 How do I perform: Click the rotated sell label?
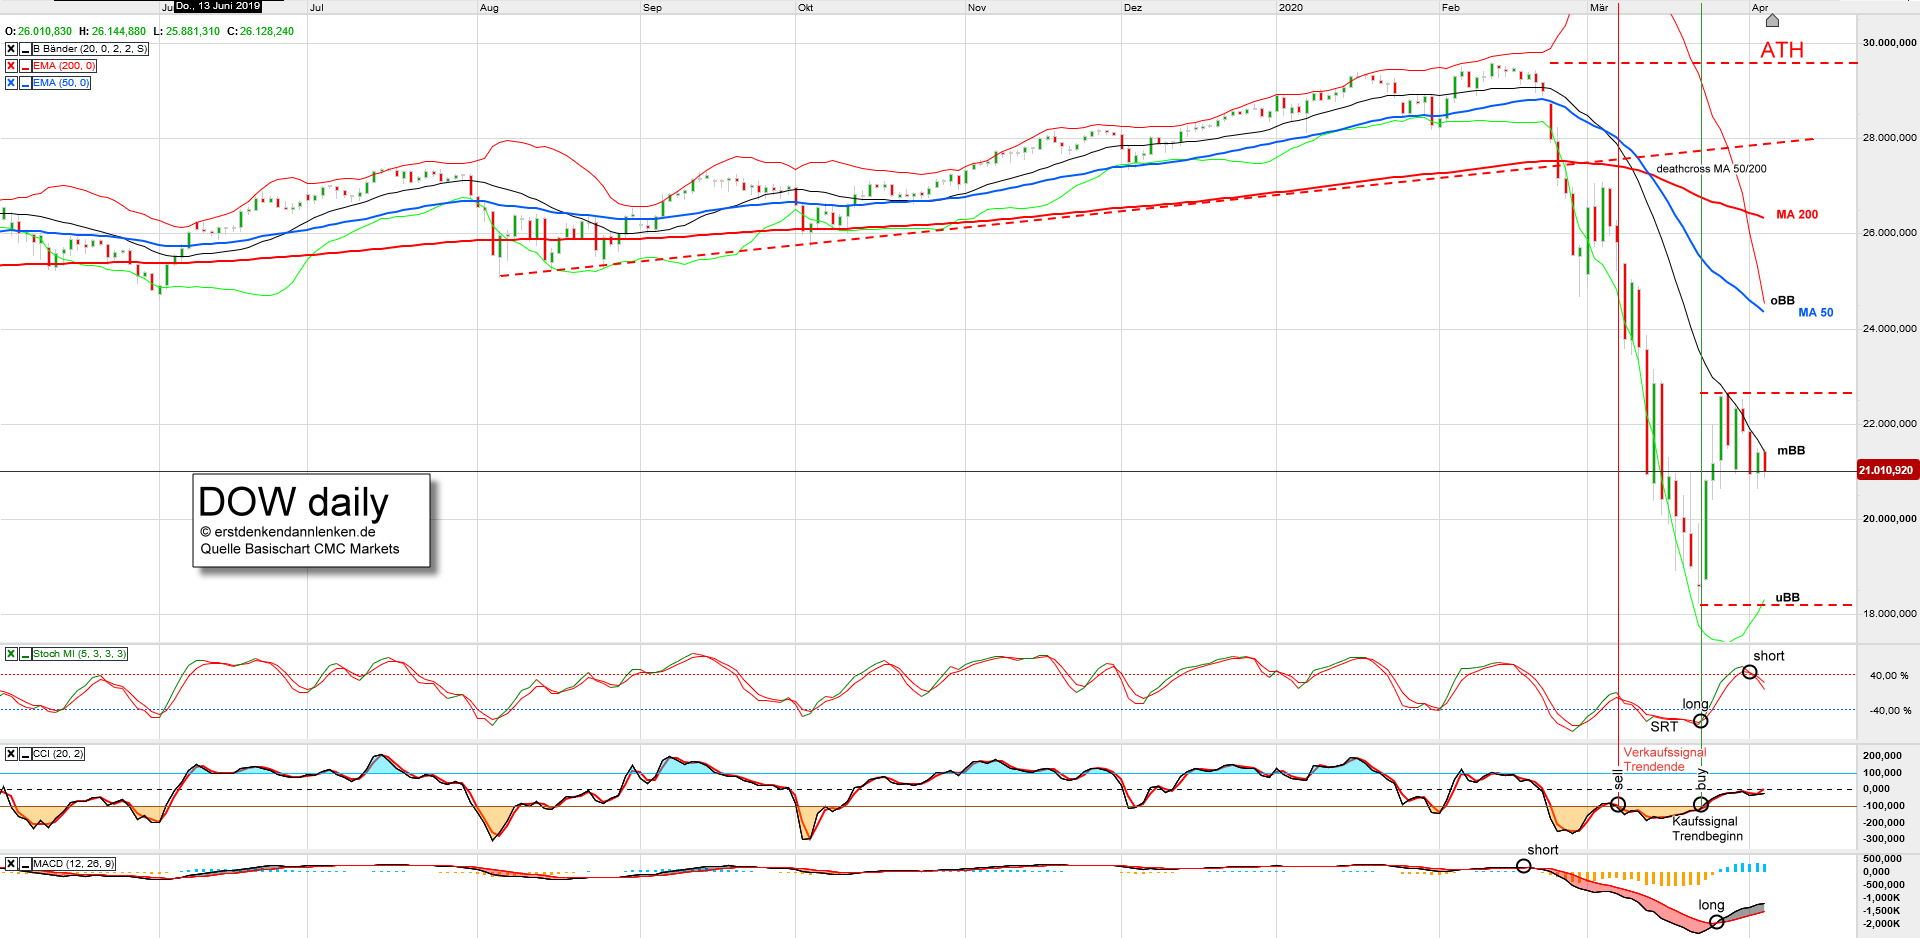coord(1618,778)
